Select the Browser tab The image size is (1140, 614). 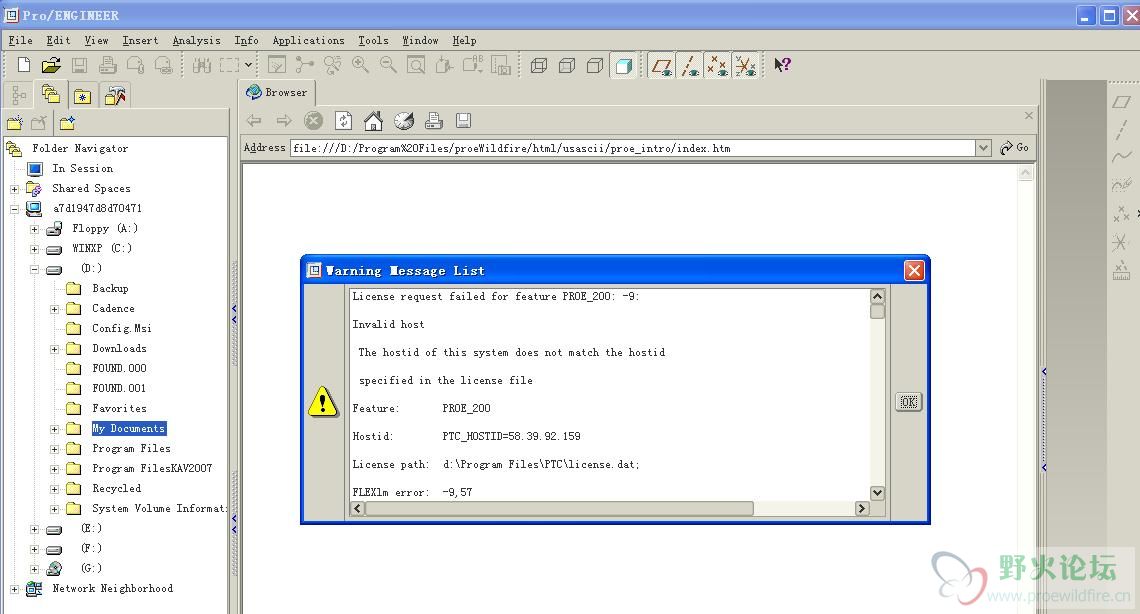[277, 92]
